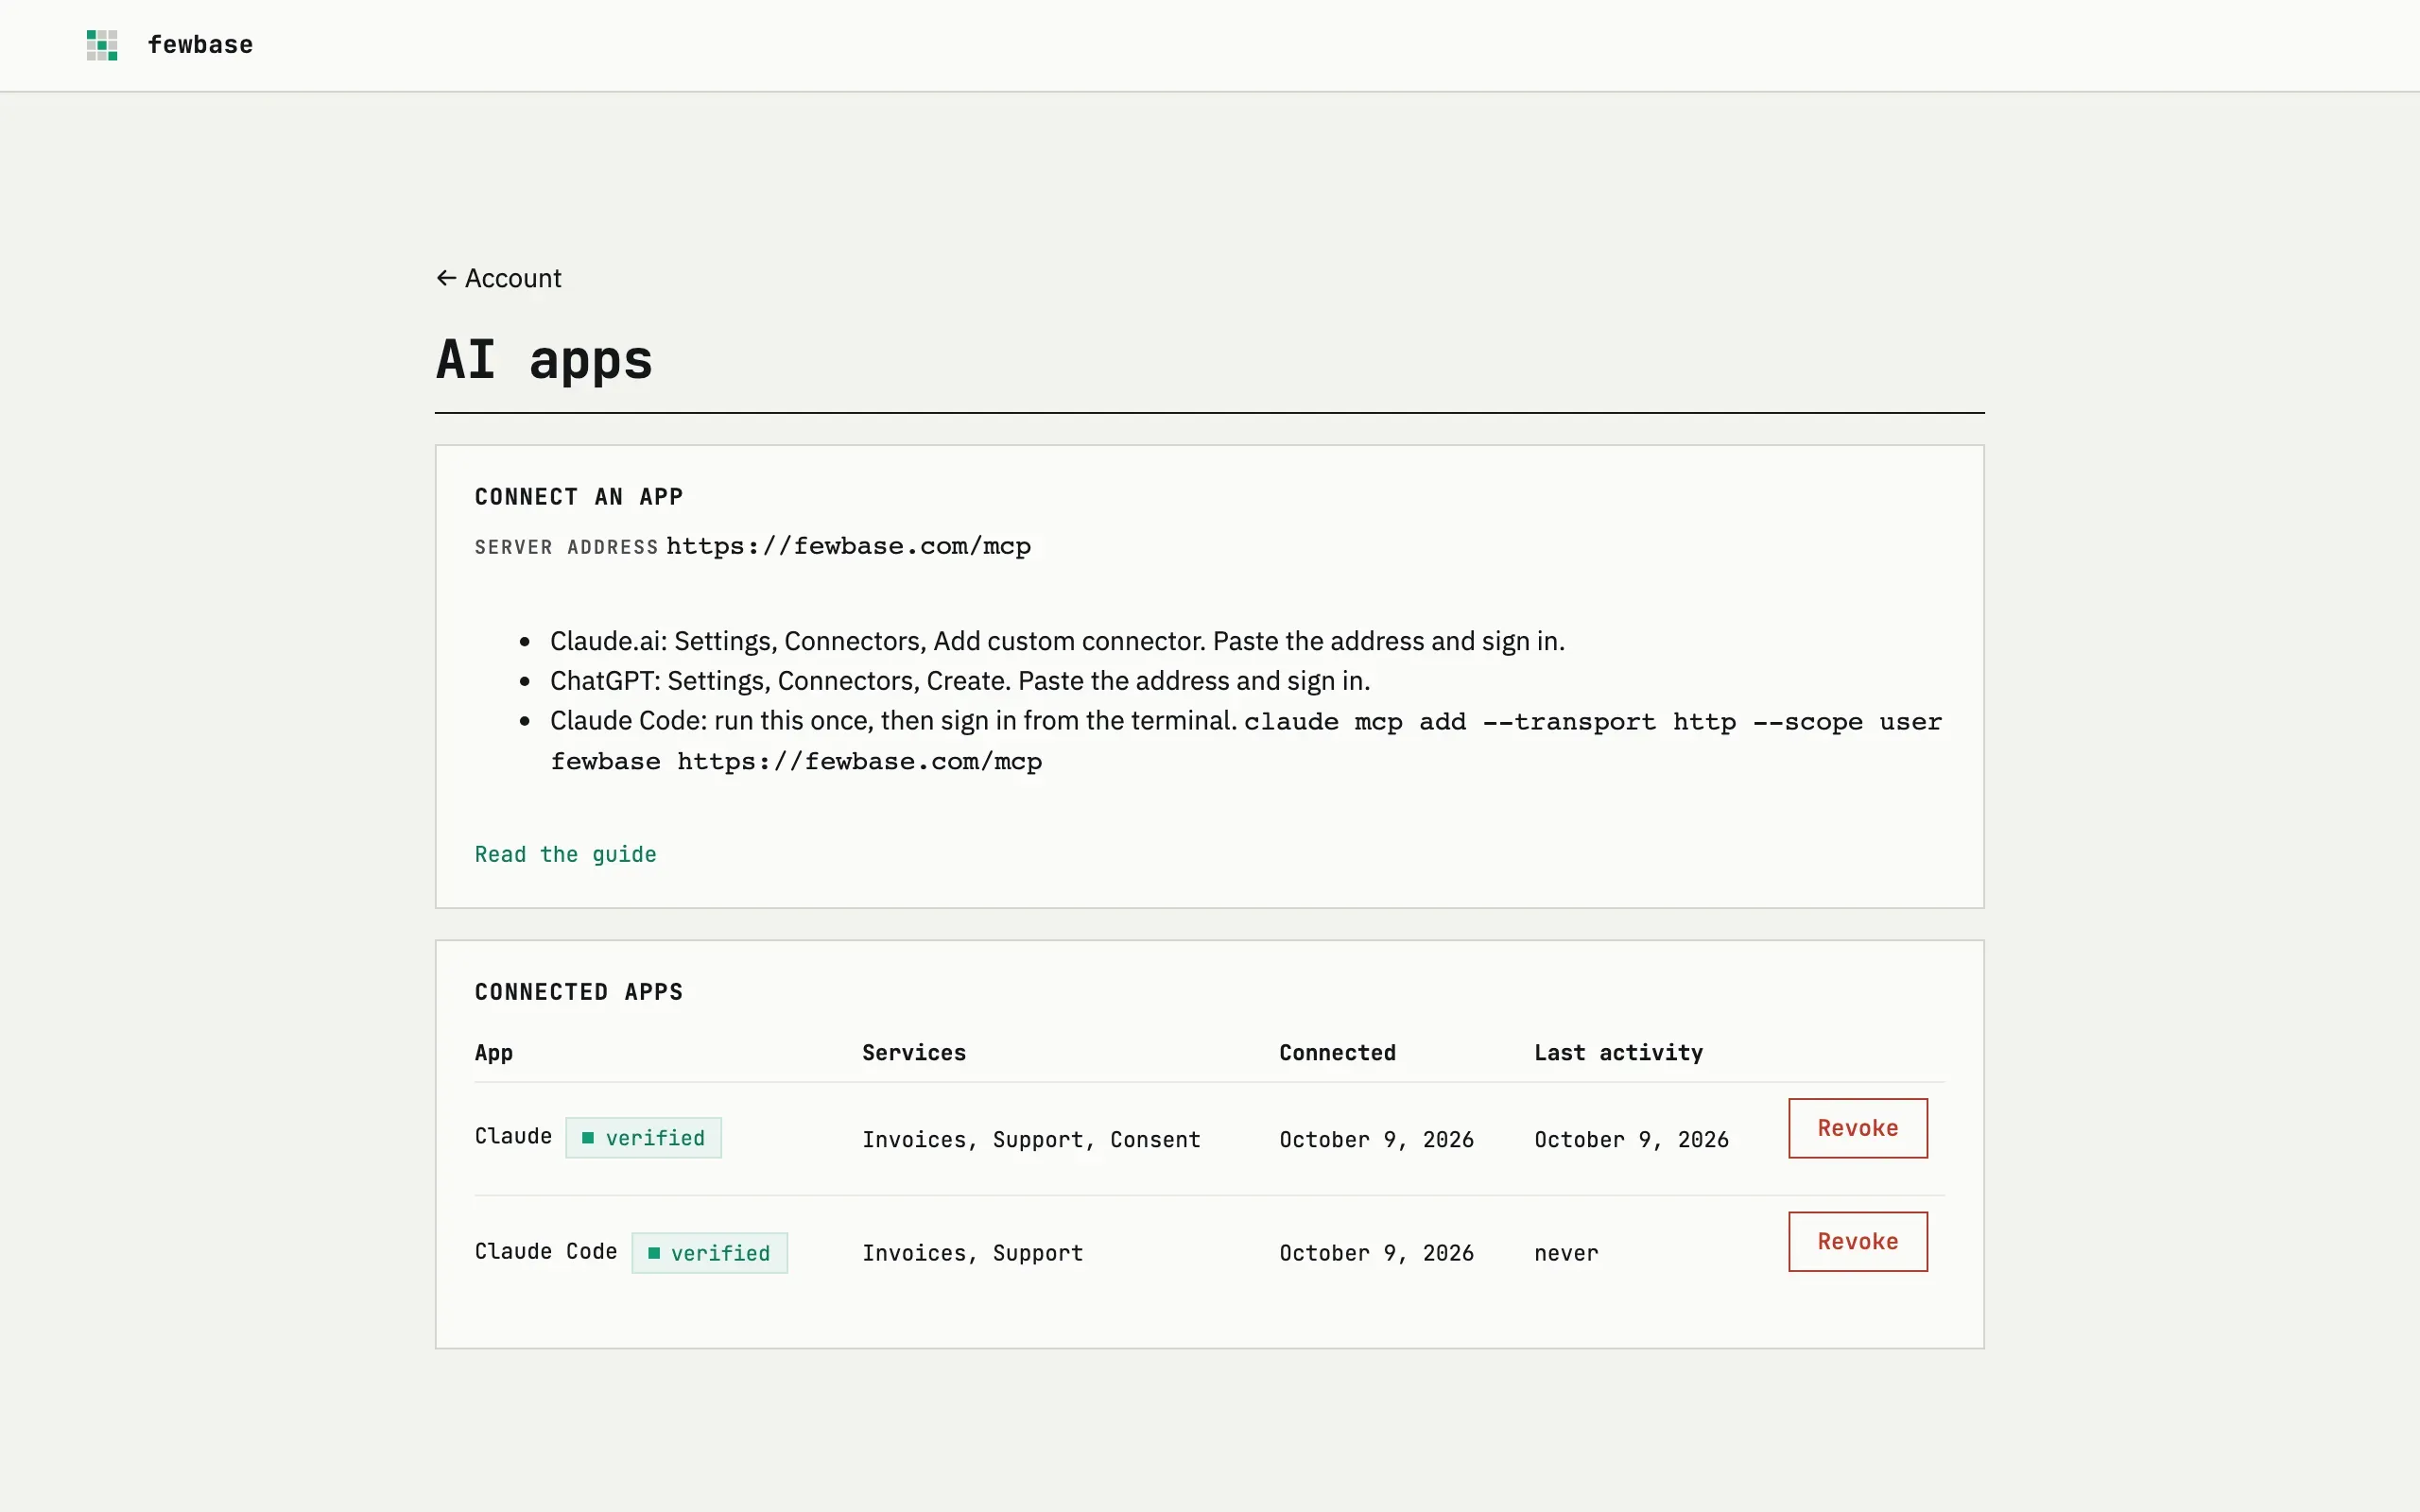Click Claude Code's 'Invoices, Support' services cell
The height and width of the screenshot is (1512, 2420).
pyautogui.click(x=972, y=1253)
